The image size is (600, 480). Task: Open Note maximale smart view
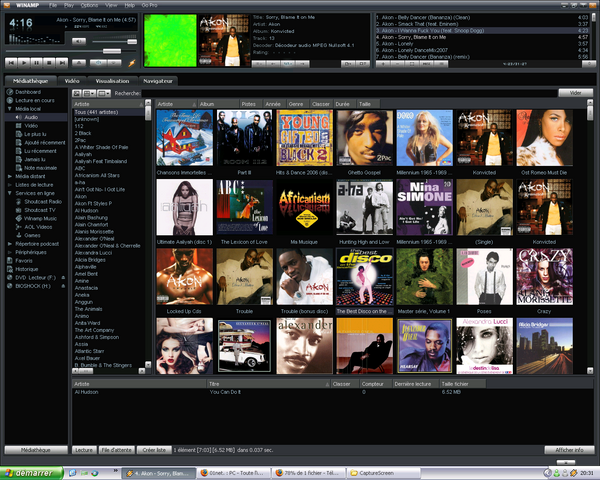point(36,168)
